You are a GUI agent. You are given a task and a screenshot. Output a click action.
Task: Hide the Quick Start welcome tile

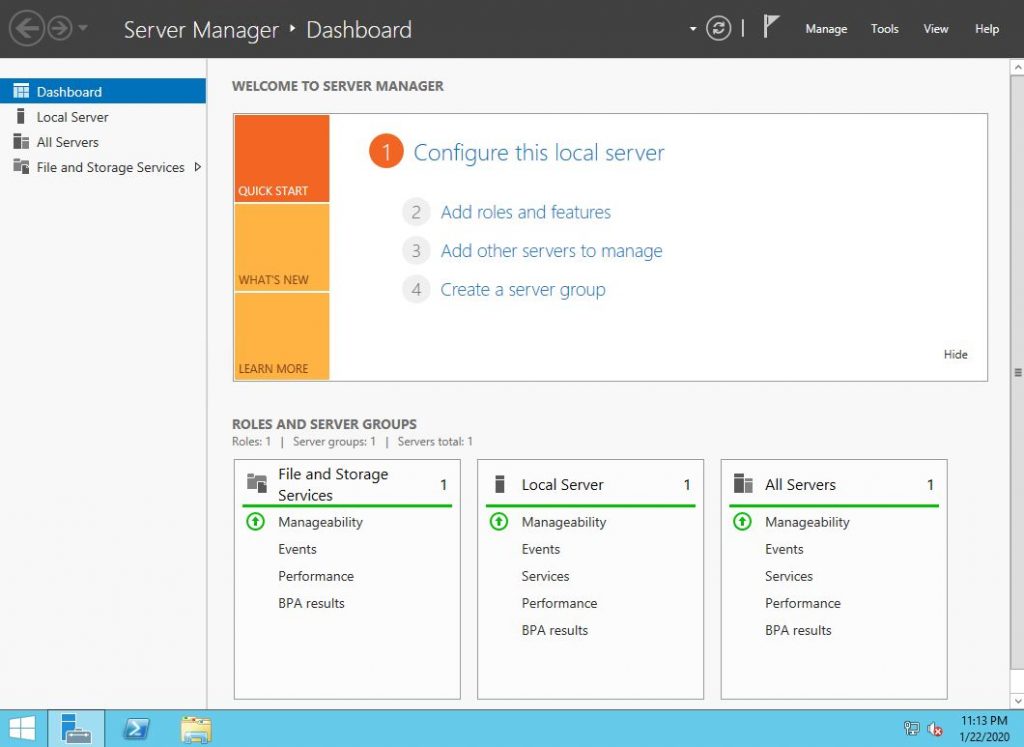click(955, 354)
